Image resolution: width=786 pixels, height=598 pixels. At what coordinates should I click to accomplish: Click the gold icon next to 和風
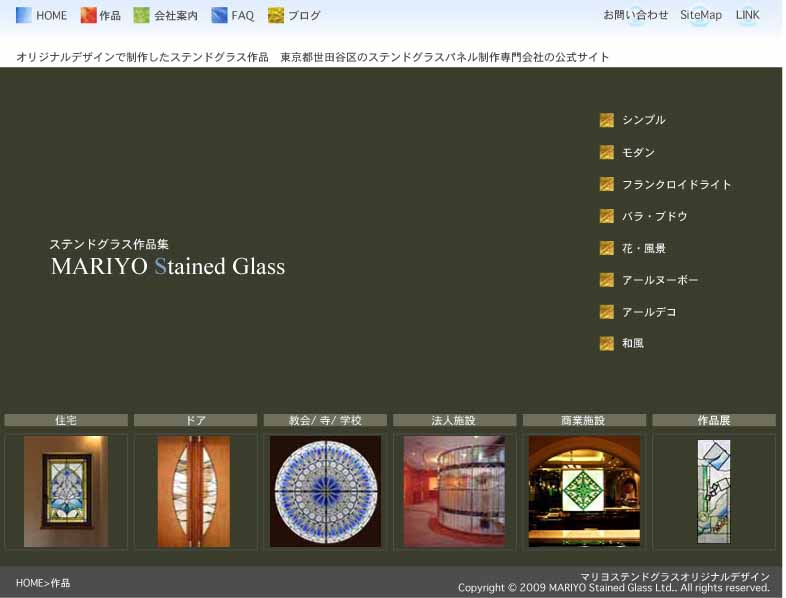606,343
